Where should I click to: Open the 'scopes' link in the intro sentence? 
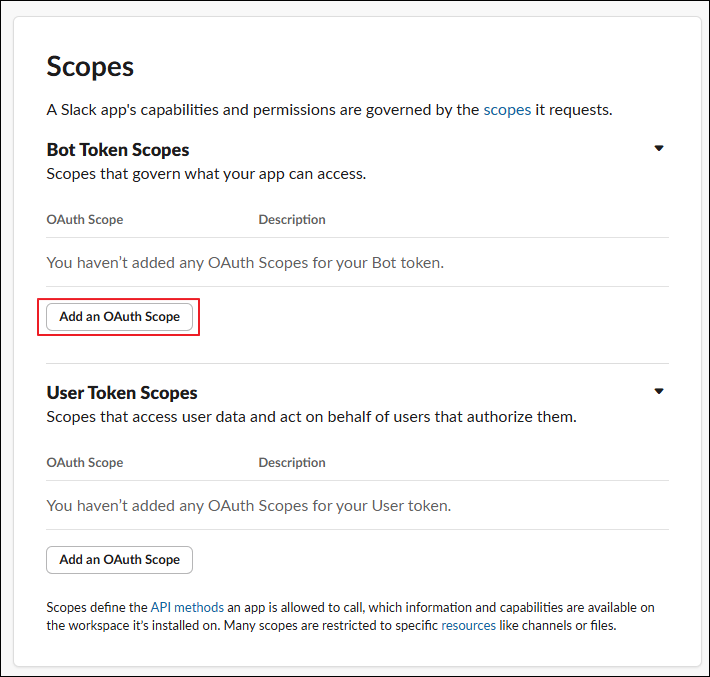tap(507, 110)
